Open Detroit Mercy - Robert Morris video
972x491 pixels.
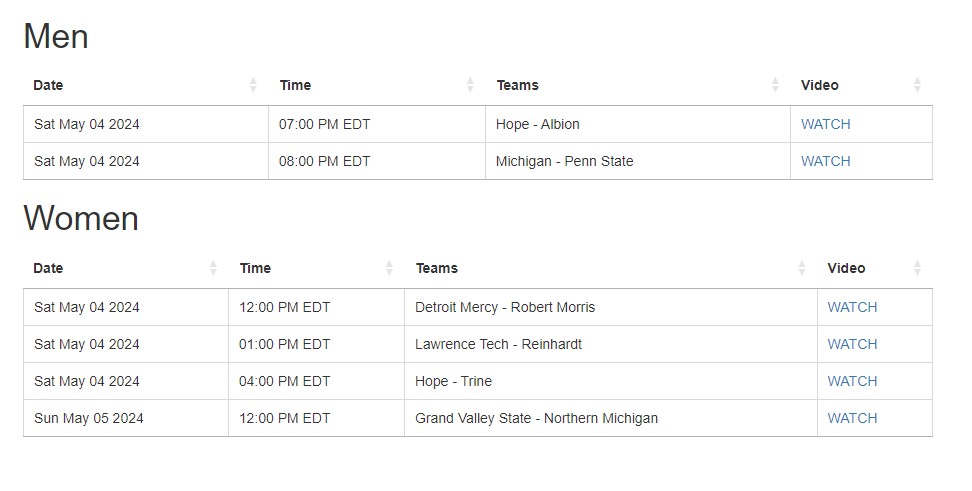click(x=852, y=308)
